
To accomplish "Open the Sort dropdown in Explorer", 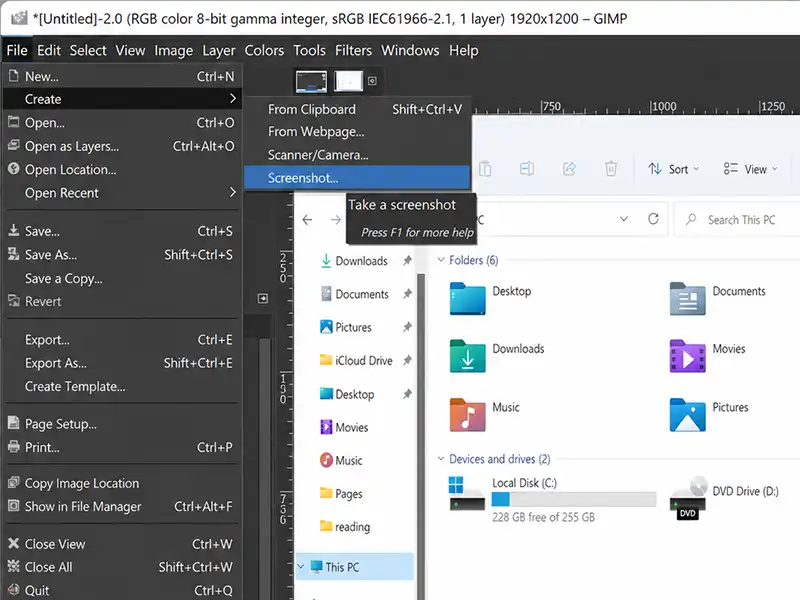I will click(x=673, y=169).
